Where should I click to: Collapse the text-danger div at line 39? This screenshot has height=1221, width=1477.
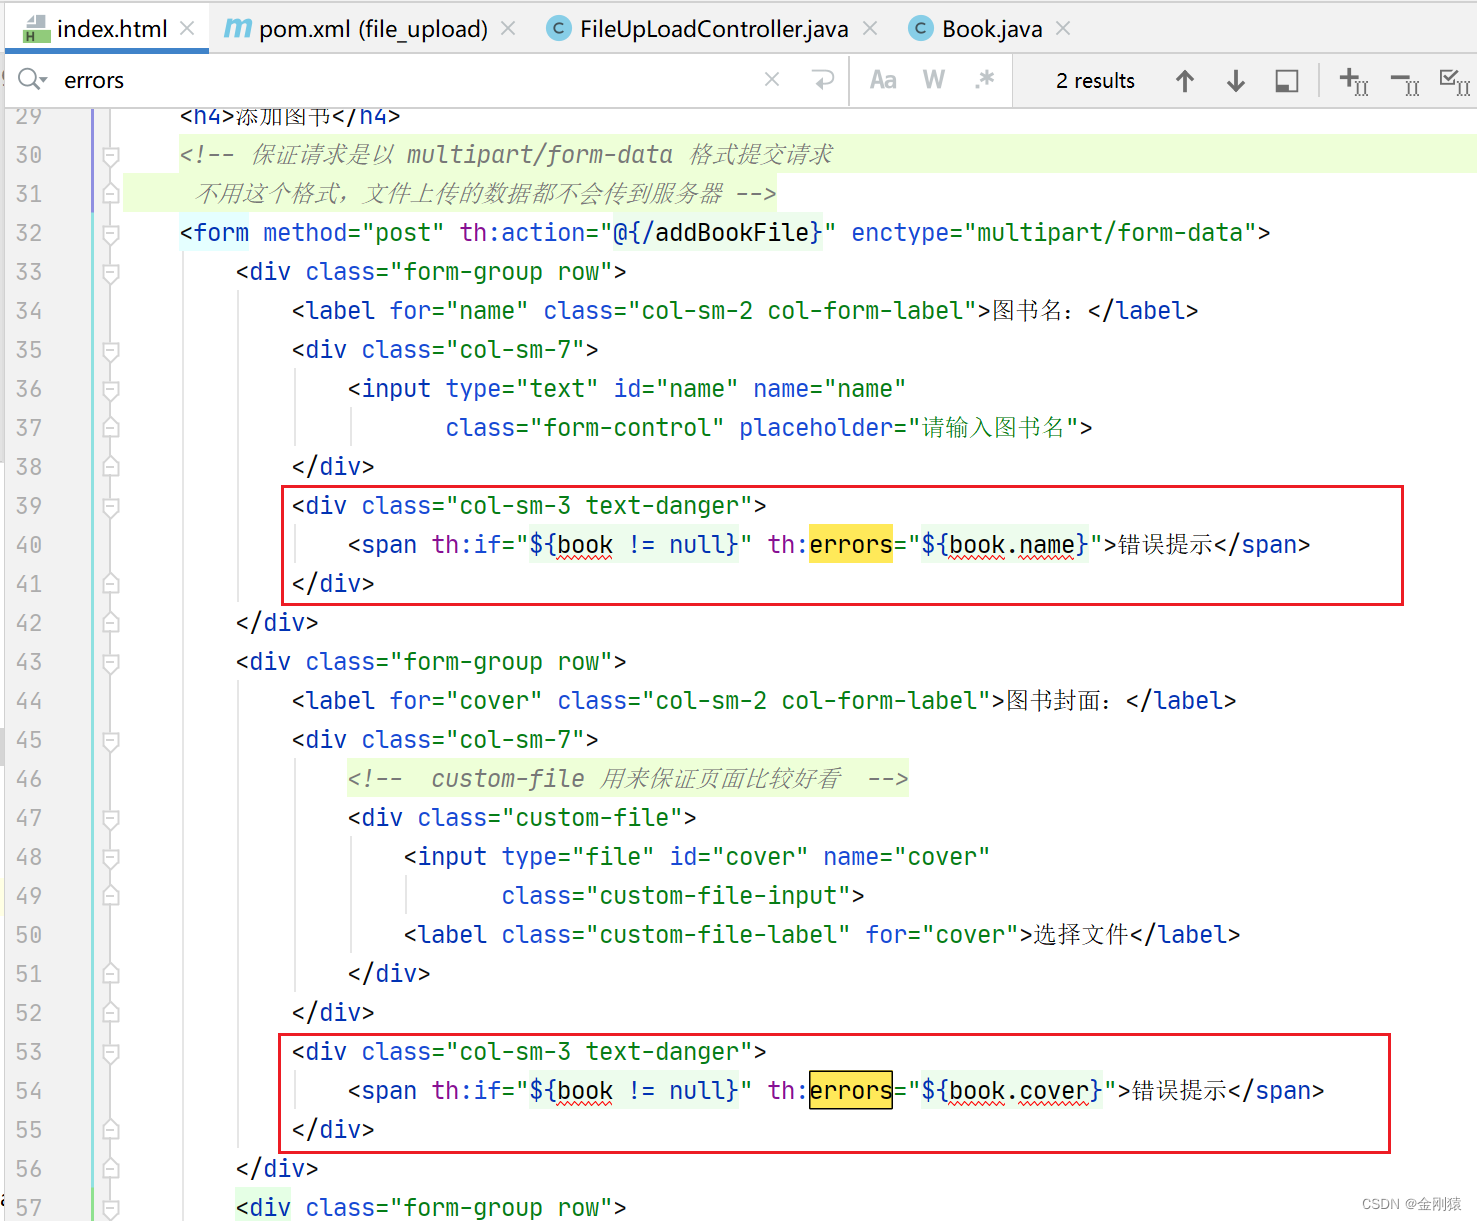pyautogui.click(x=111, y=506)
